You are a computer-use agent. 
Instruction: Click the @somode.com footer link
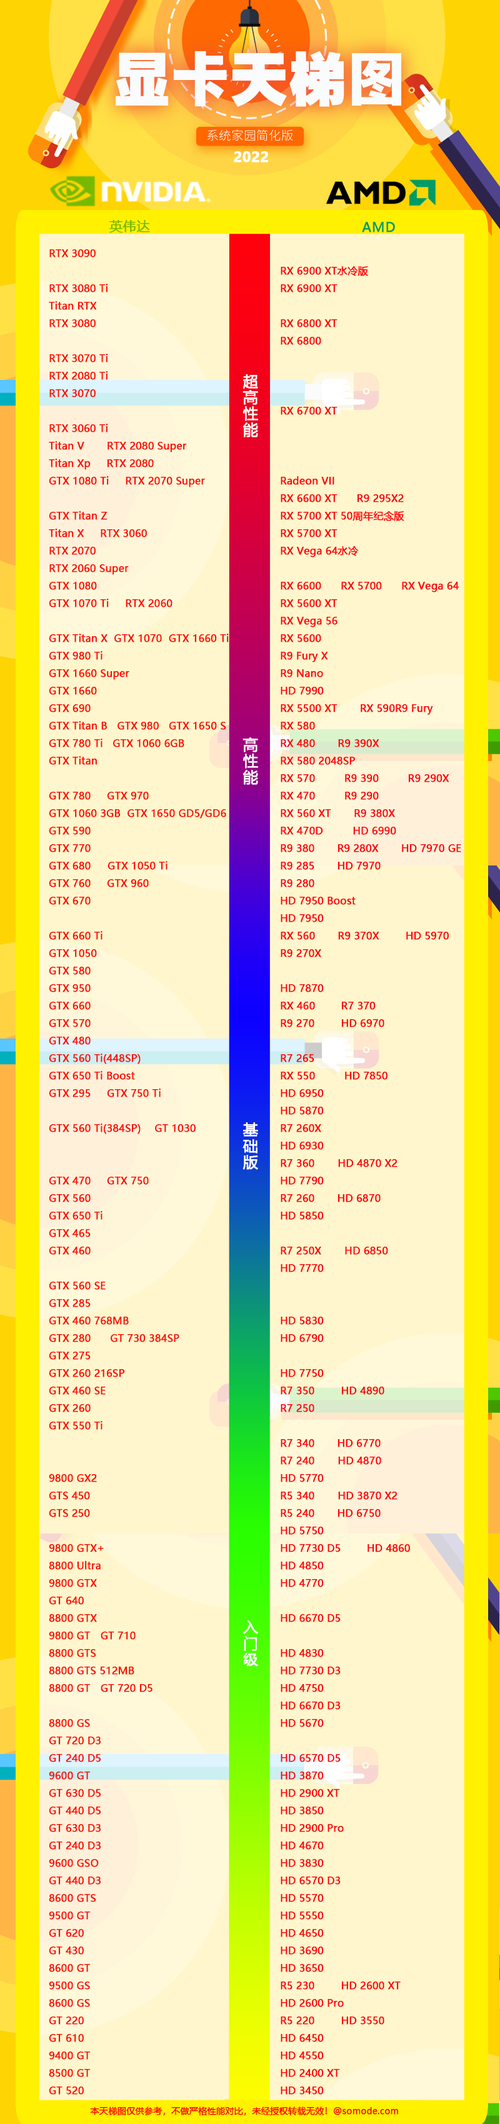pos(366,2113)
